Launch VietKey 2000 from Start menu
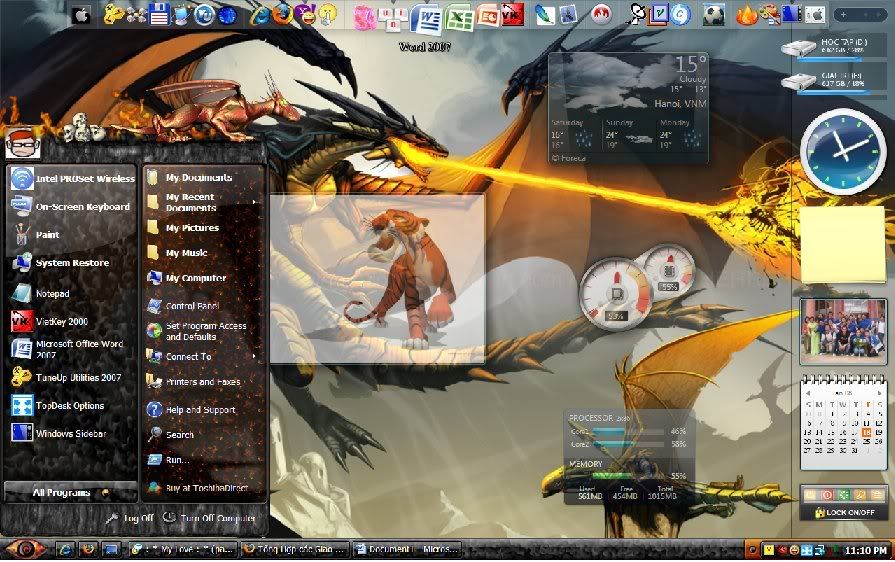895x562 pixels. pyautogui.click(x=61, y=322)
